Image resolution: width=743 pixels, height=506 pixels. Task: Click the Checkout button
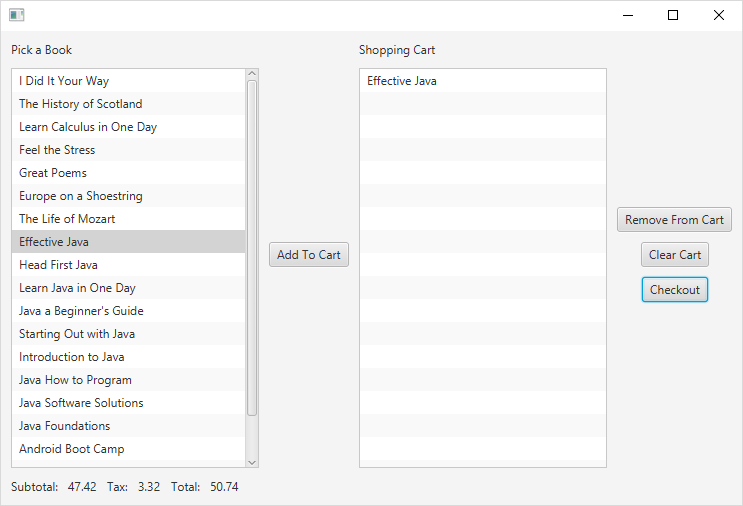(675, 289)
